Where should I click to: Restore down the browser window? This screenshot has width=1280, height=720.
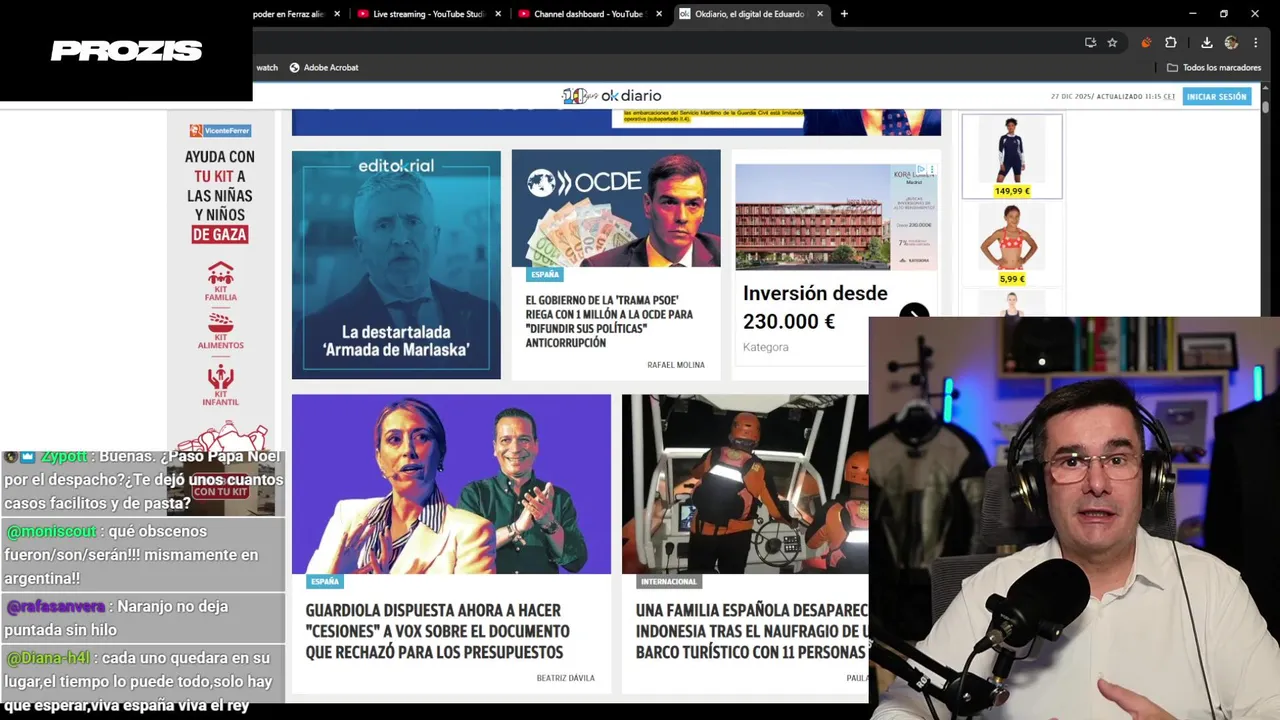tap(1223, 14)
